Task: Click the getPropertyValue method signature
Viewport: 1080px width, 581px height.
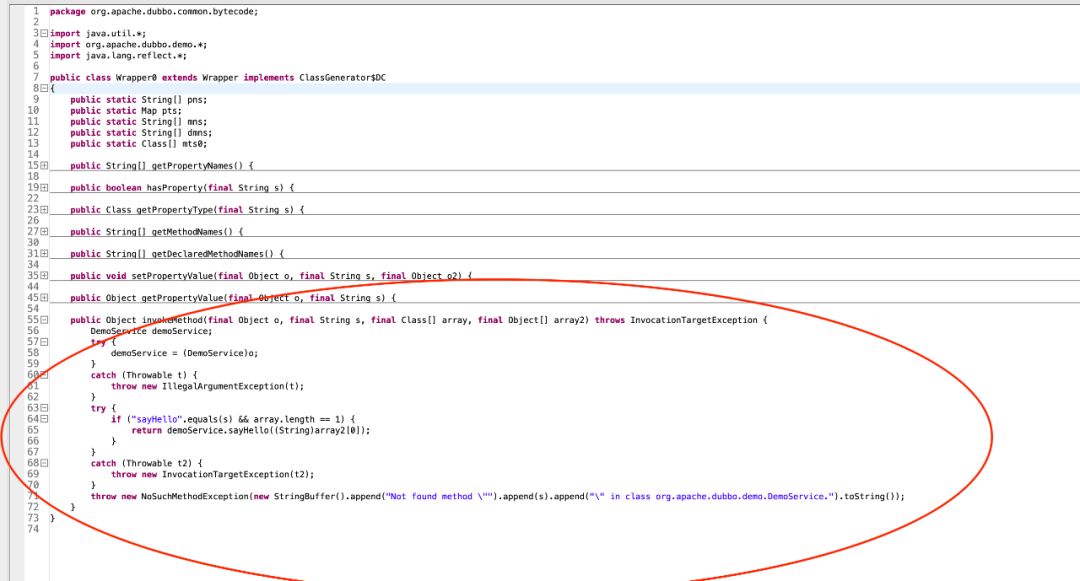Action: click(233, 298)
